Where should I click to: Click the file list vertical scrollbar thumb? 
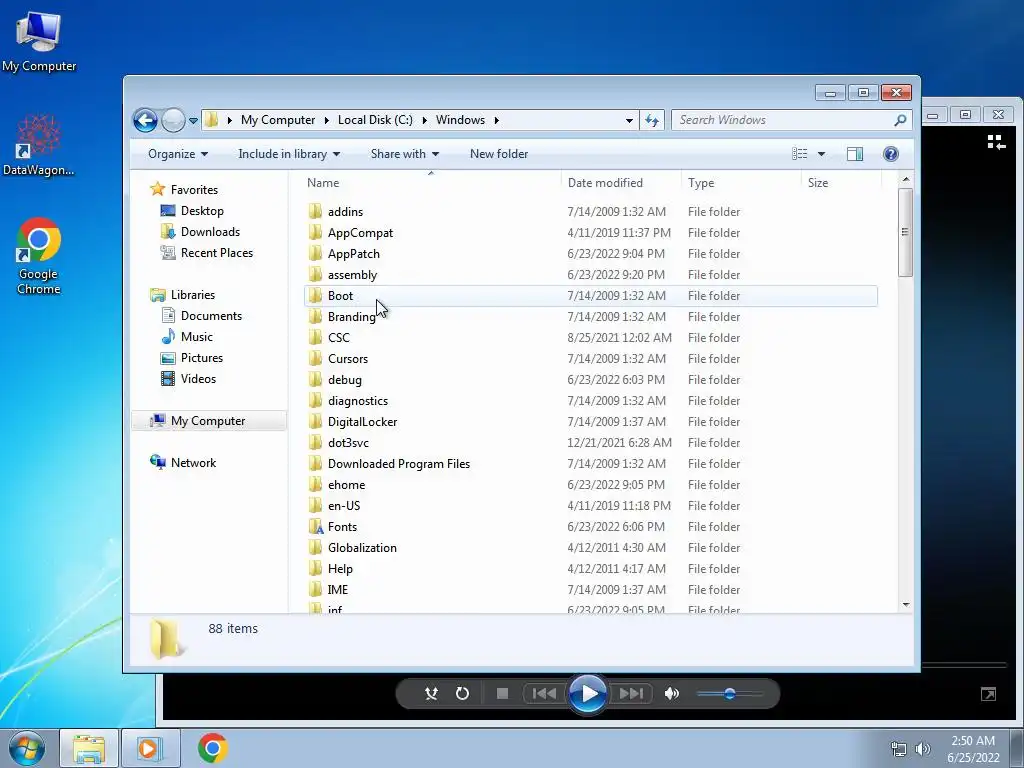pyautogui.click(x=905, y=232)
